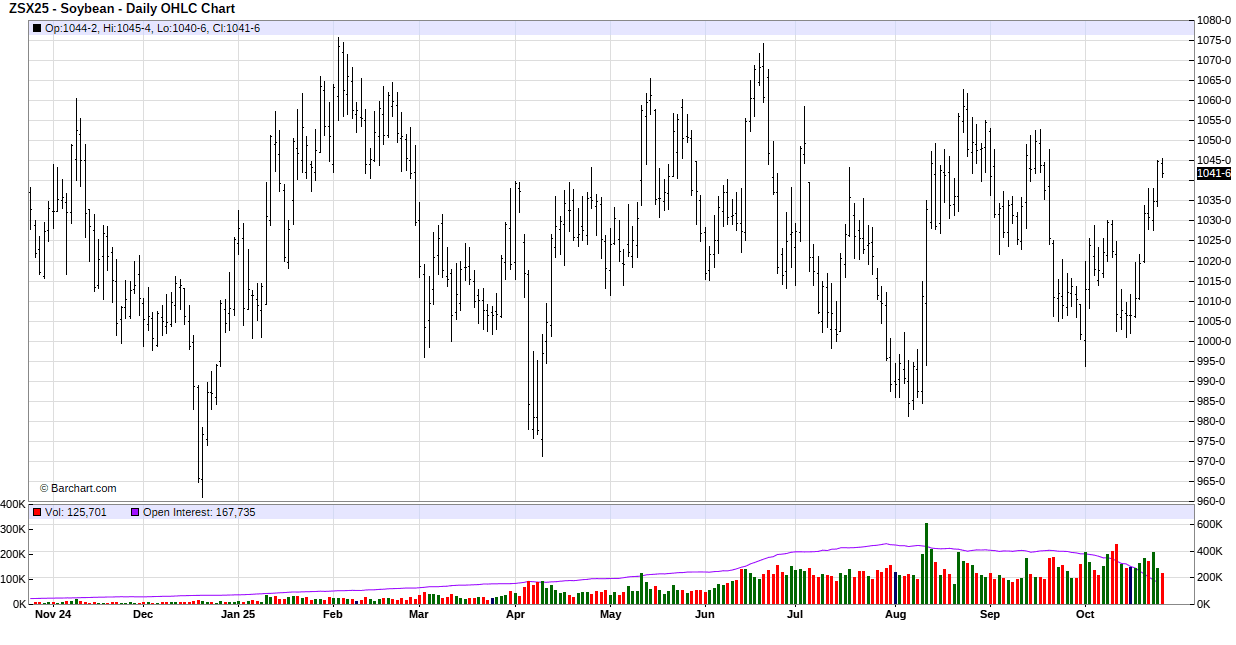Click the 1080-0 price axis label

(1214, 20)
